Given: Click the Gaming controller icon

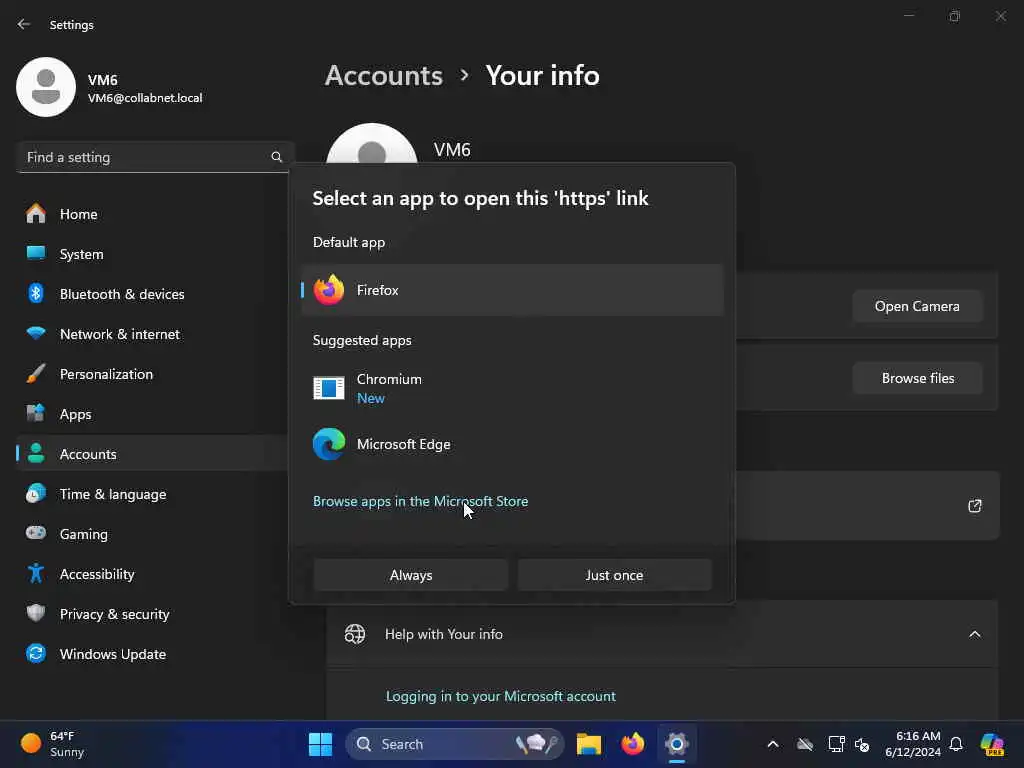Looking at the screenshot, I should [36, 533].
